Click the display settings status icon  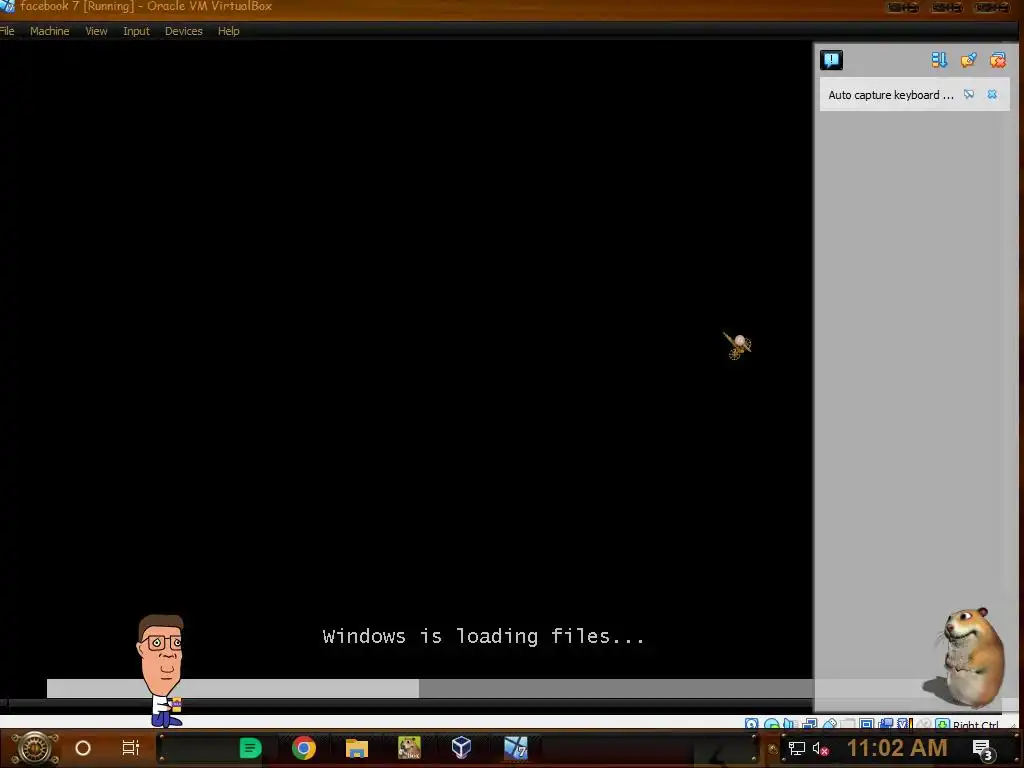pos(867,724)
